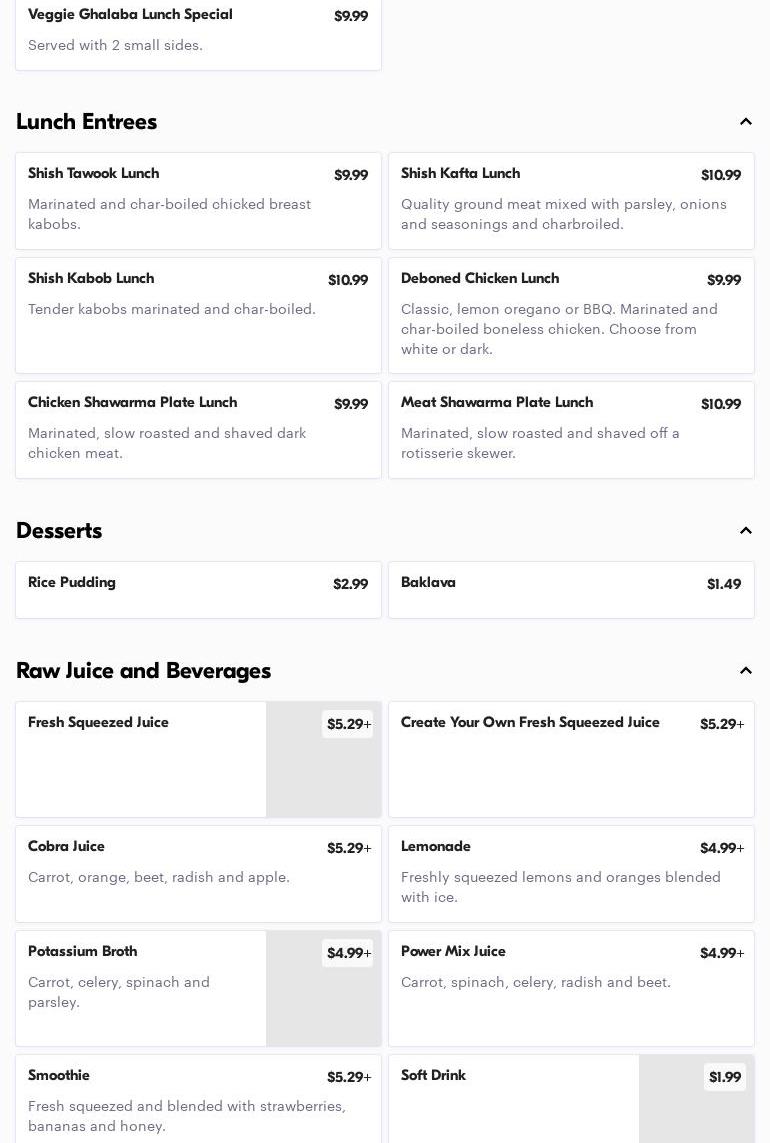
Task: Choose the Lemonade beverage
Action: 571,873
